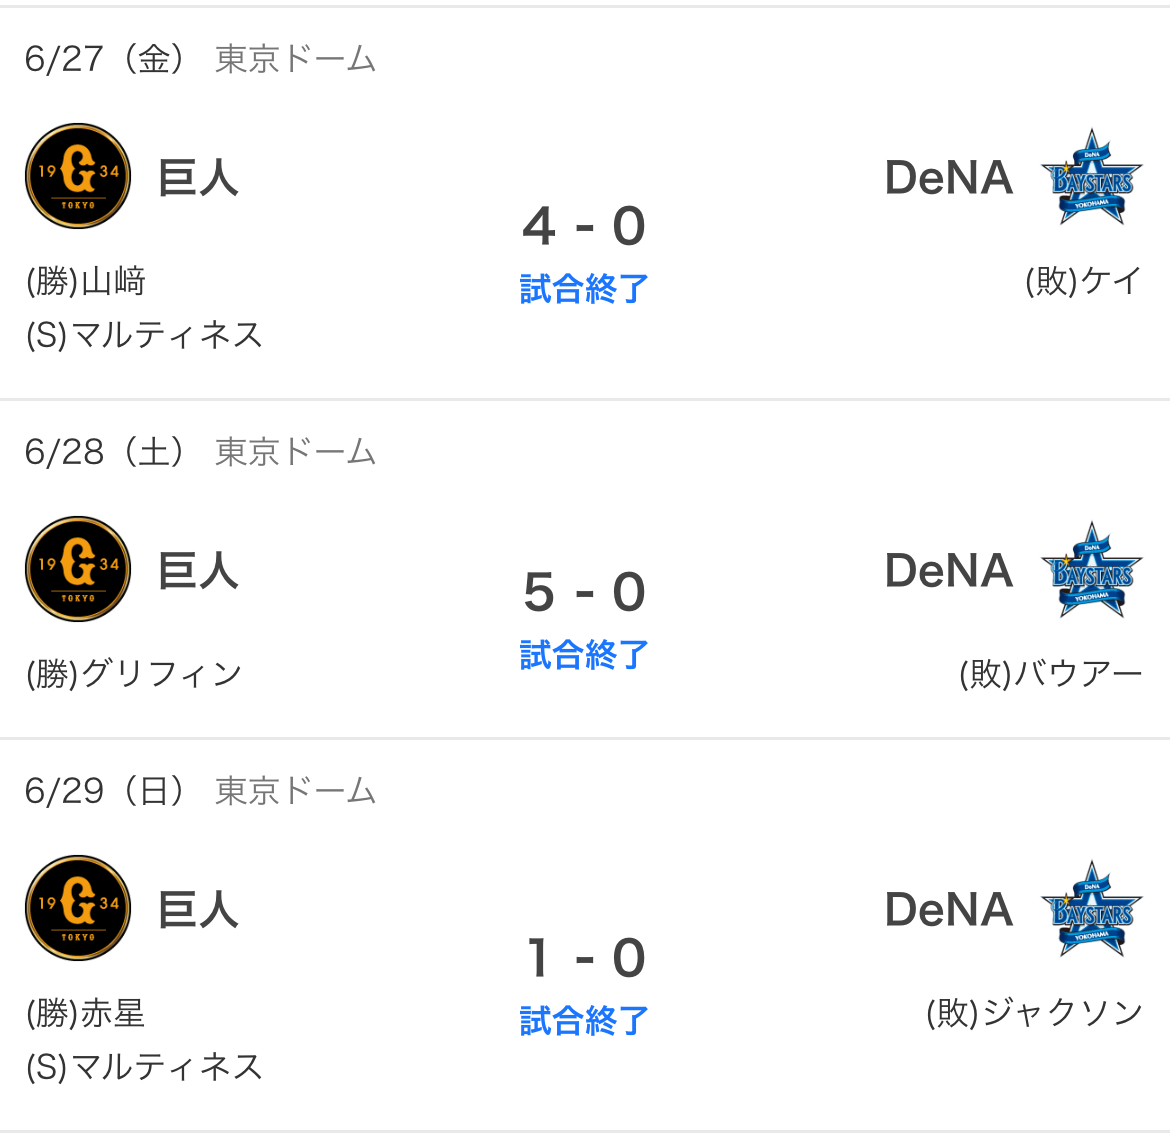This screenshot has width=1170, height=1144.
Task: Open the 試合終了 link under the 1 - 0 score
Action: [584, 1020]
